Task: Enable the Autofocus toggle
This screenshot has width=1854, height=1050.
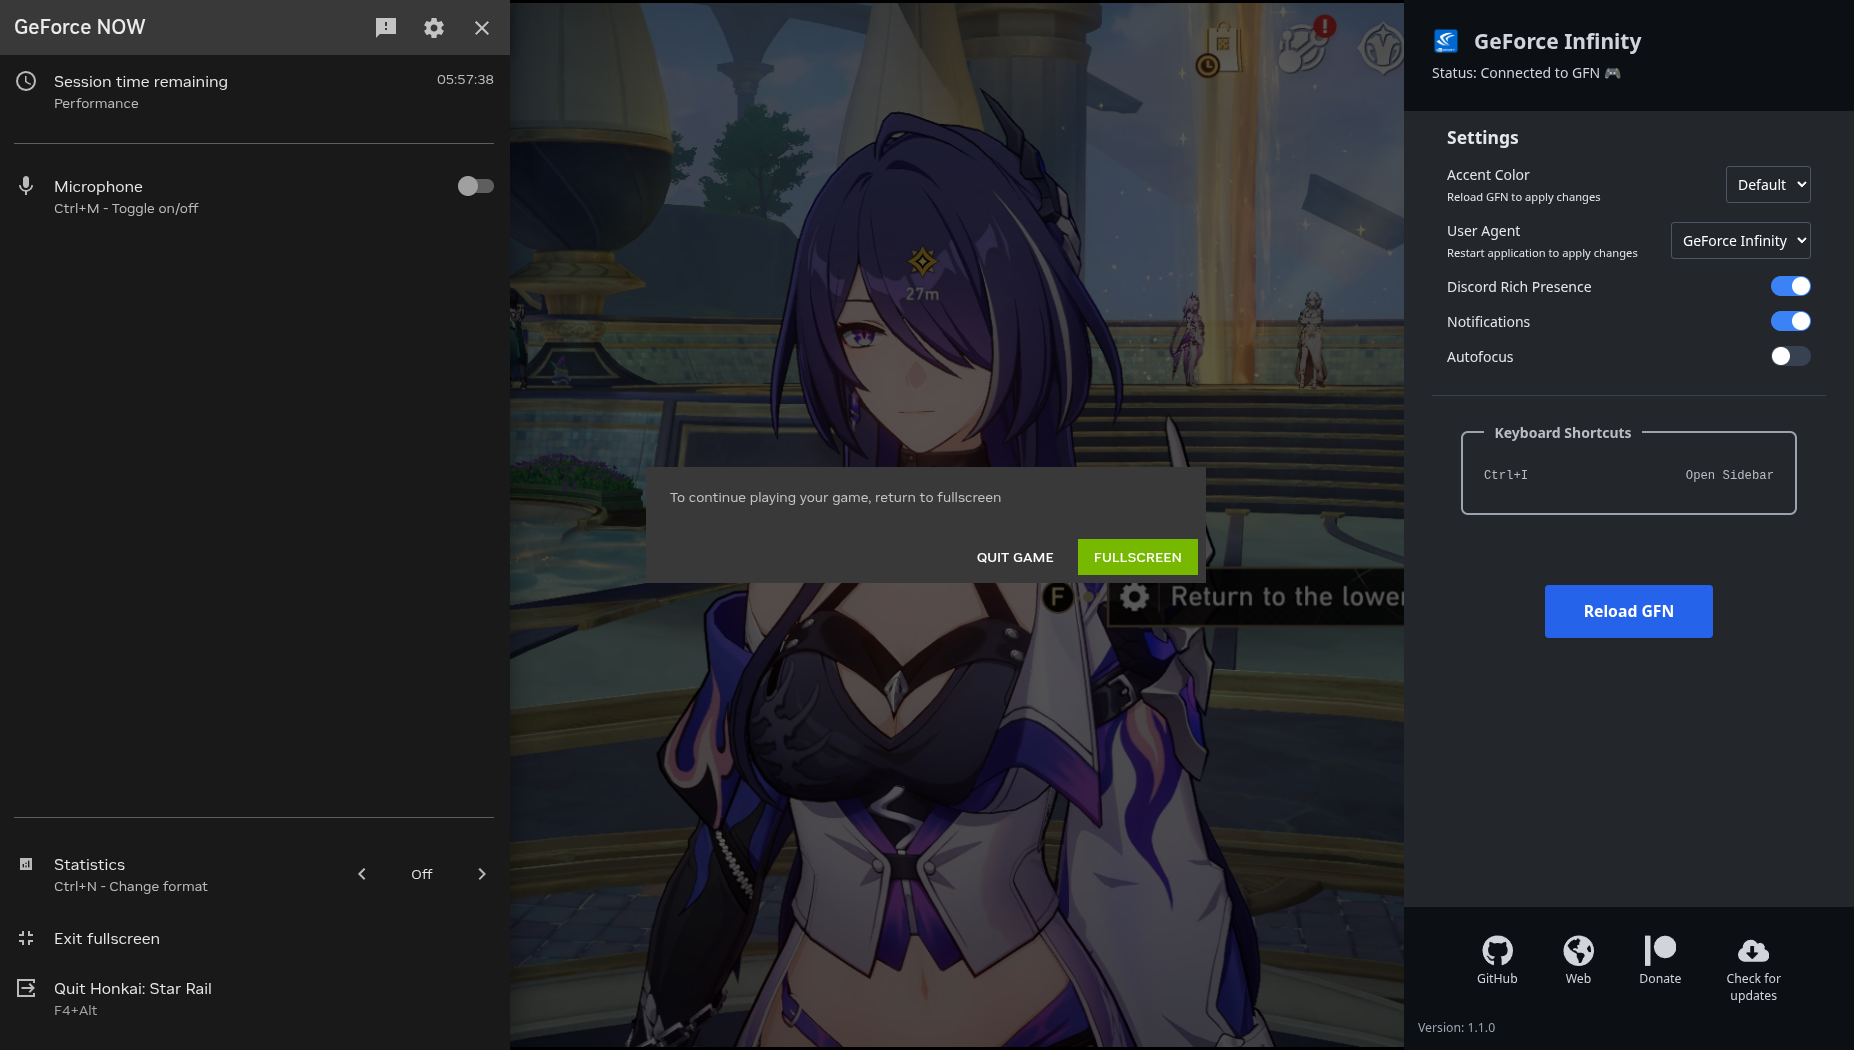Action: pyautogui.click(x=1791, y=356)
